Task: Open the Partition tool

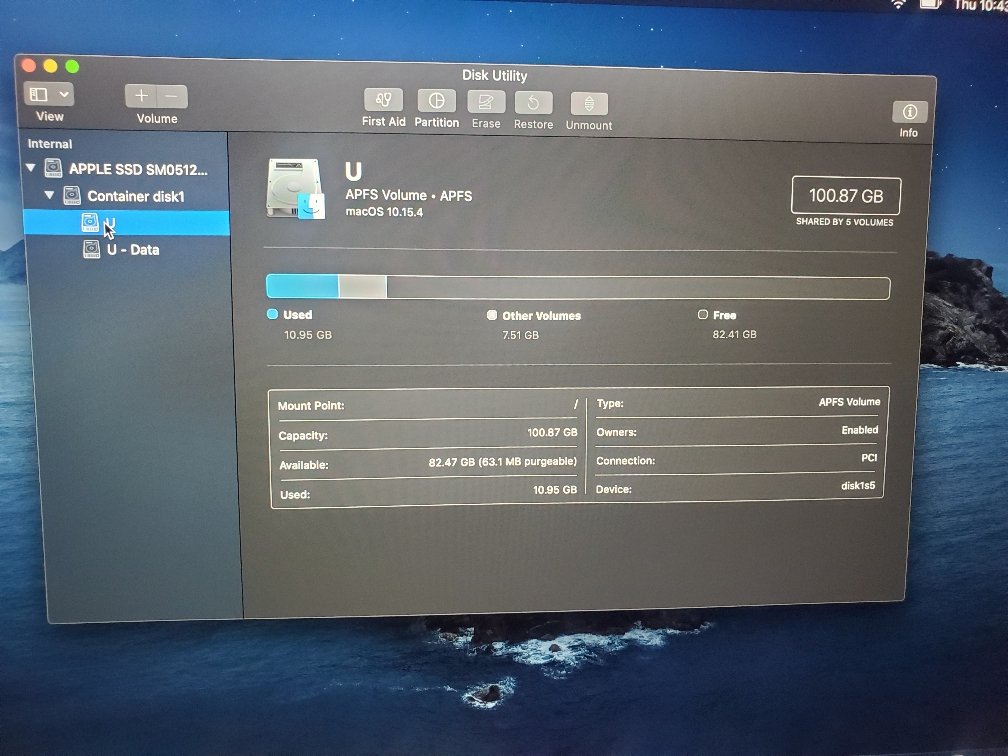Action: point(436,101)
